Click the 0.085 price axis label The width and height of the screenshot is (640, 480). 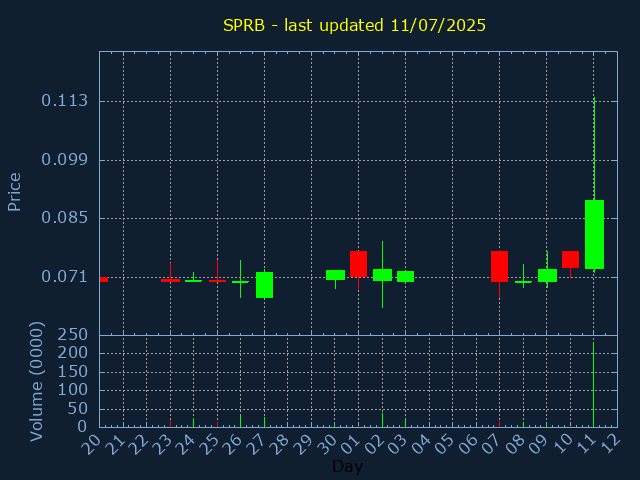(64, 218)
